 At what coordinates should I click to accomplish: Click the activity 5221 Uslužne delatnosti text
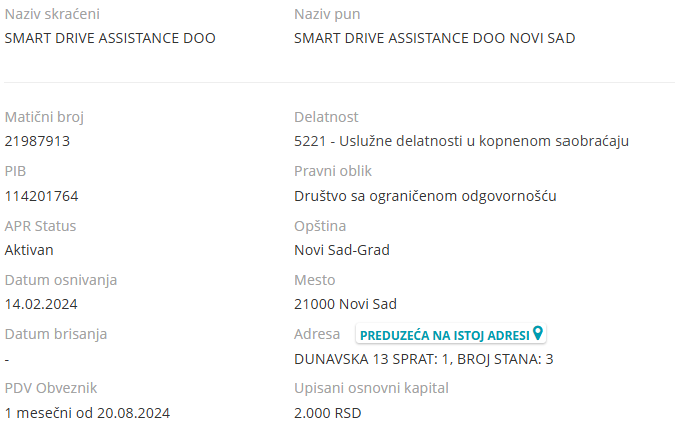click(461, 141)
